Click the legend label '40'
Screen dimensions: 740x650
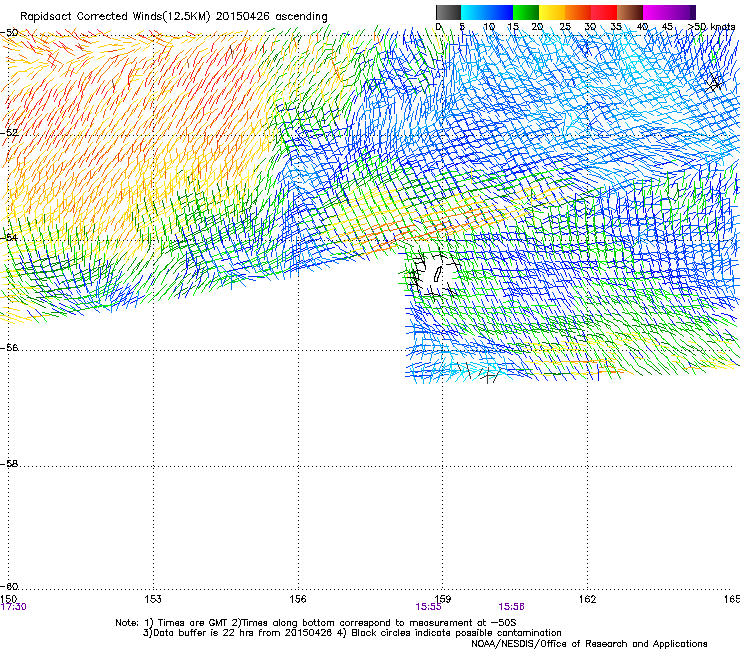(642, 27)
